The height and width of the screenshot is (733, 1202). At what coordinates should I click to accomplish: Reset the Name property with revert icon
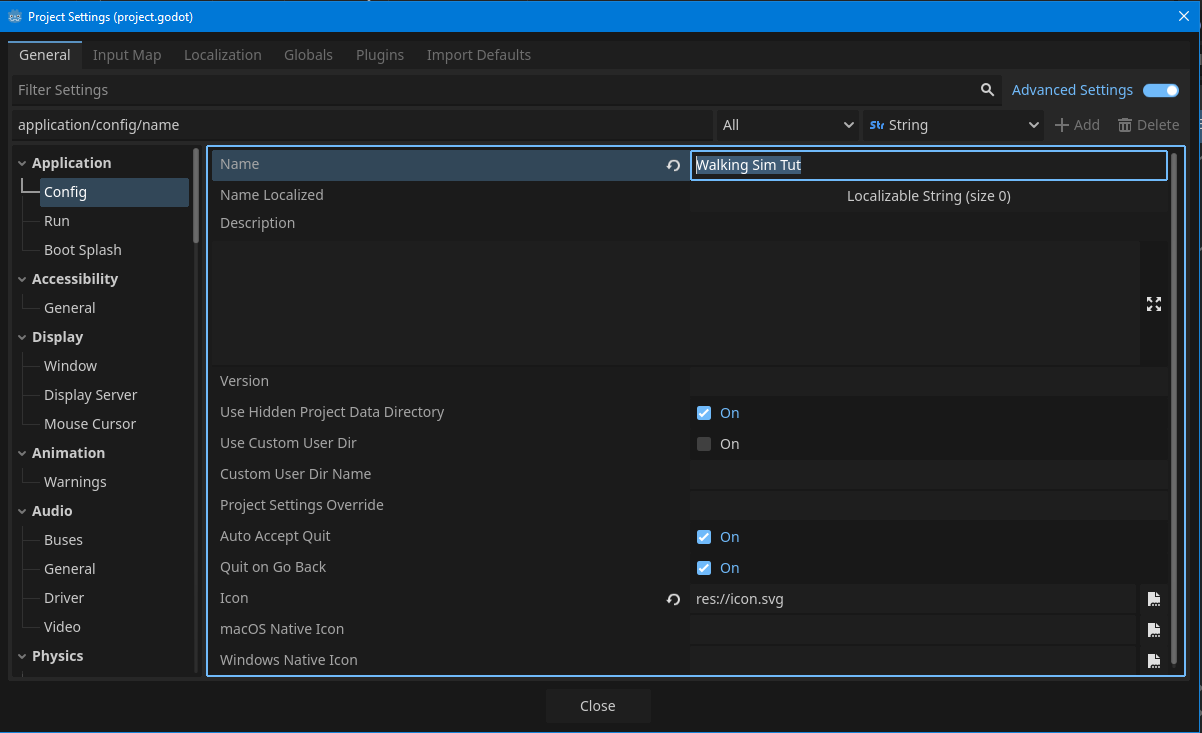(x=673, y=165)
